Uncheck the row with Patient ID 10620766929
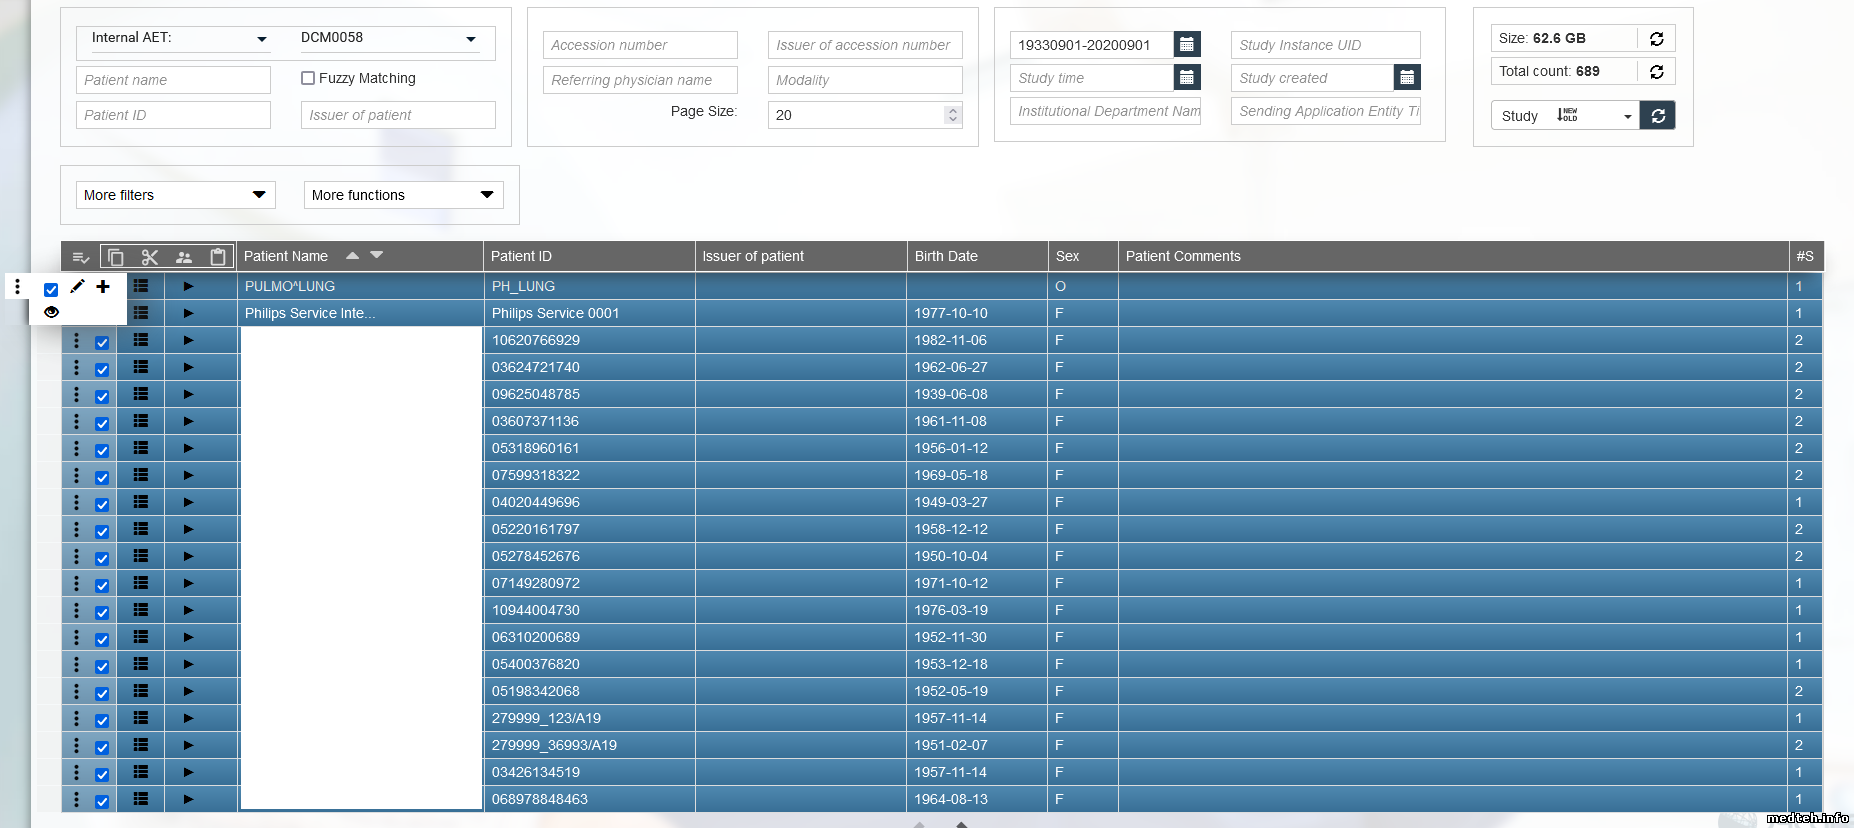1854x828 pixels. [x=102, y=342]
